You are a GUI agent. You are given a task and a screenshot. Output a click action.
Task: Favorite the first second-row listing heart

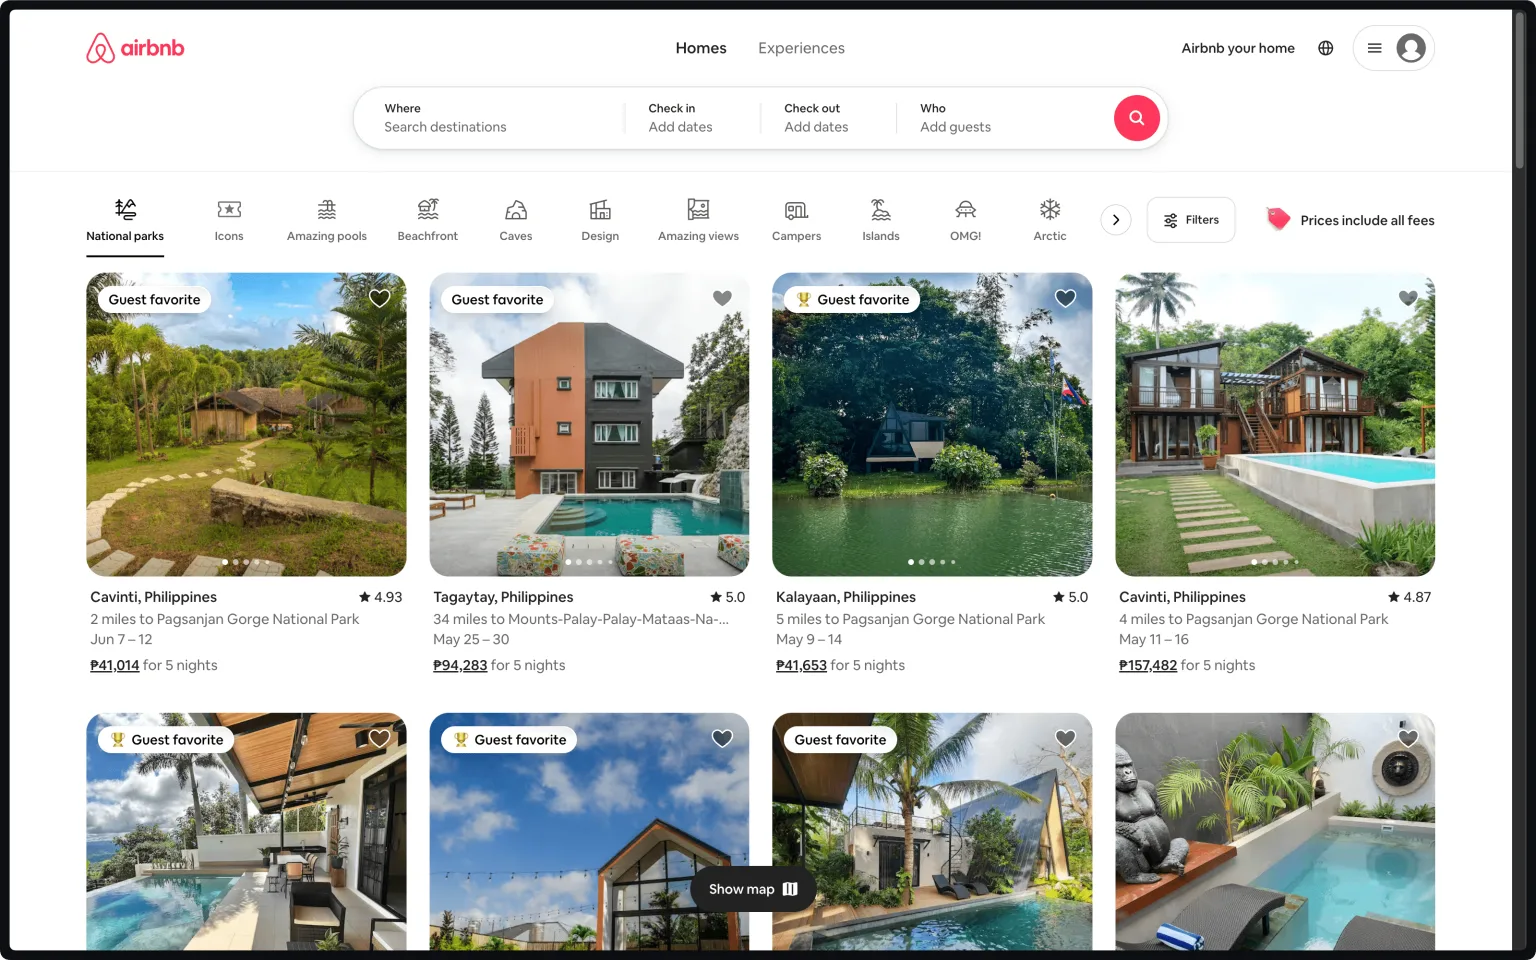380,738
